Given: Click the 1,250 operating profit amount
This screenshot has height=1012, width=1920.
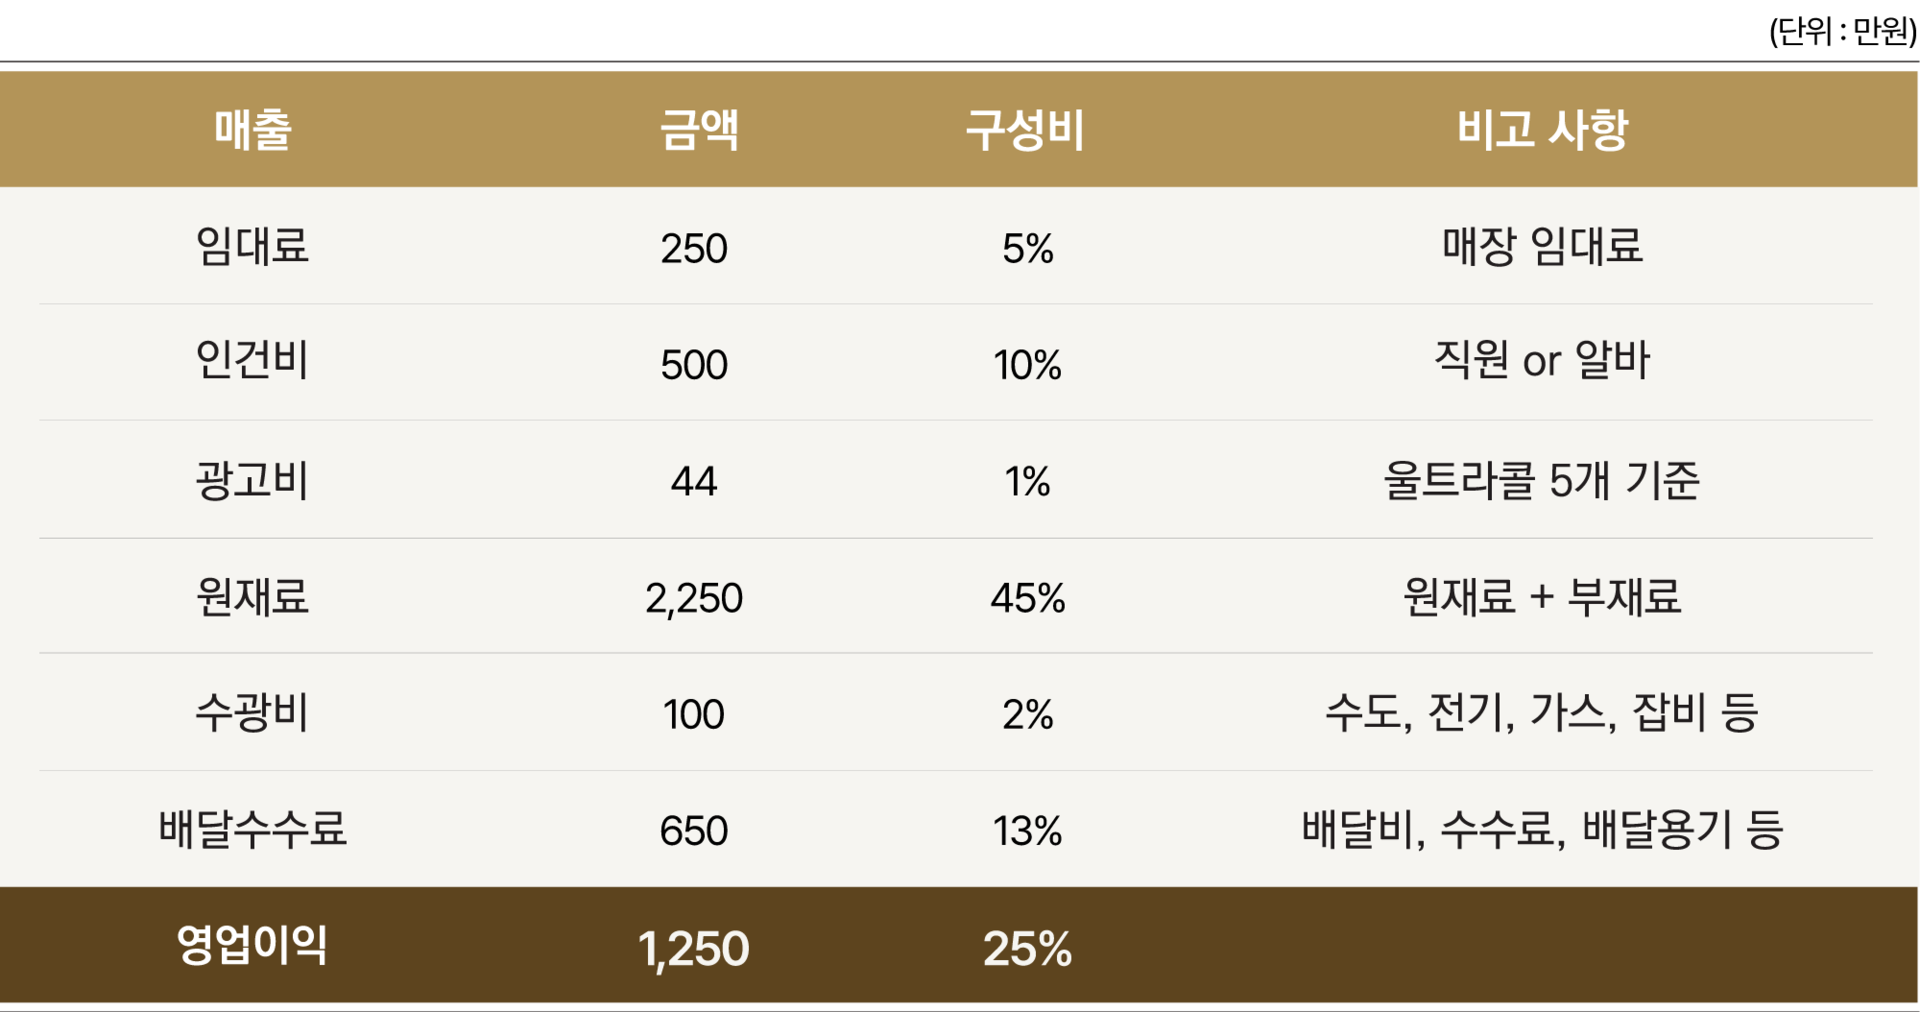Looking at the screenshot, I should tap(694, 949).
